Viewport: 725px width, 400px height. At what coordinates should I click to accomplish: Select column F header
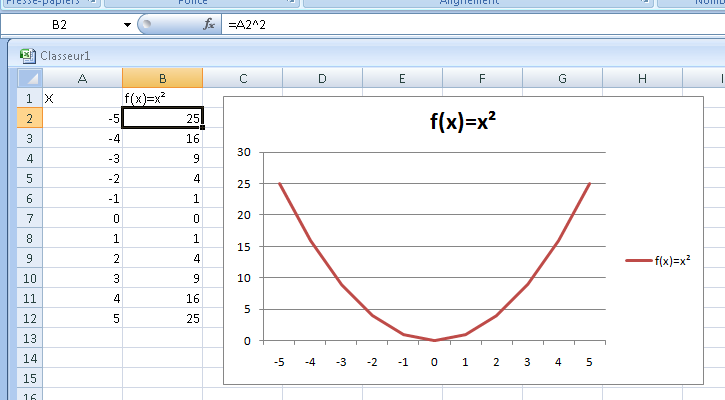(482, 78)
